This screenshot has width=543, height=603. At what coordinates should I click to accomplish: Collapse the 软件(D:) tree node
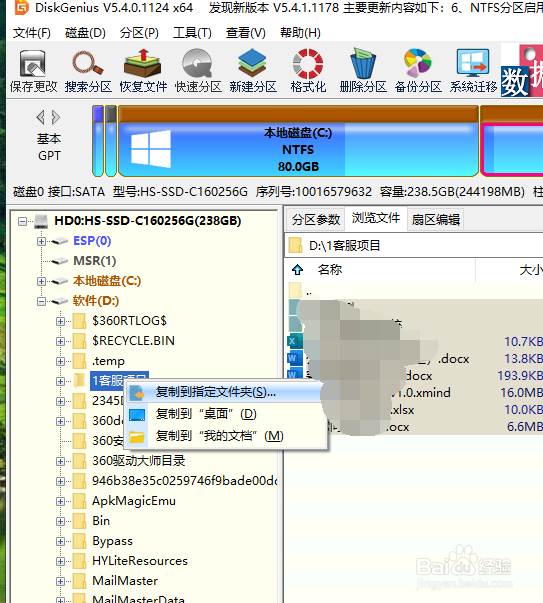[41, 301]
